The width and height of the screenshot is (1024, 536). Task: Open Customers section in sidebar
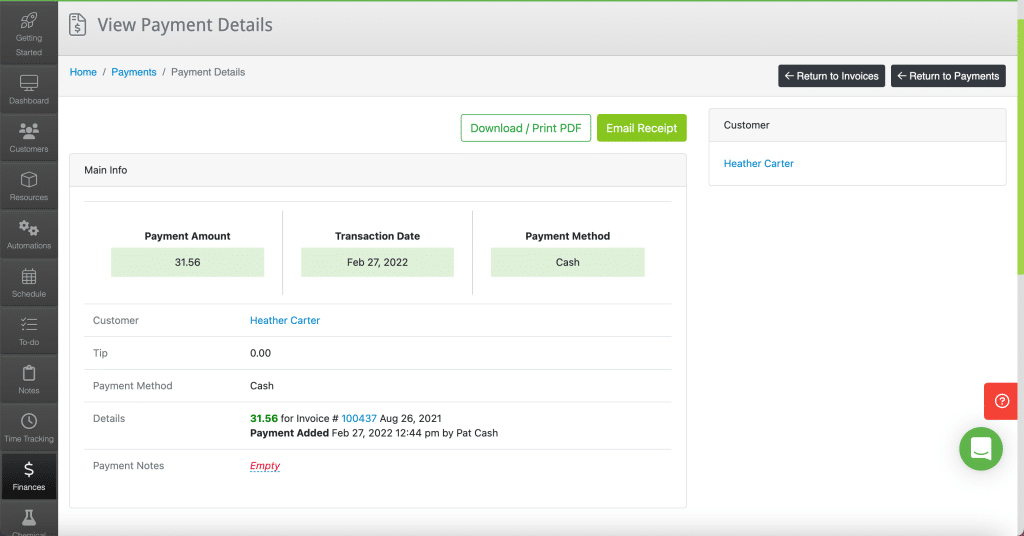(x=29, y=138)
